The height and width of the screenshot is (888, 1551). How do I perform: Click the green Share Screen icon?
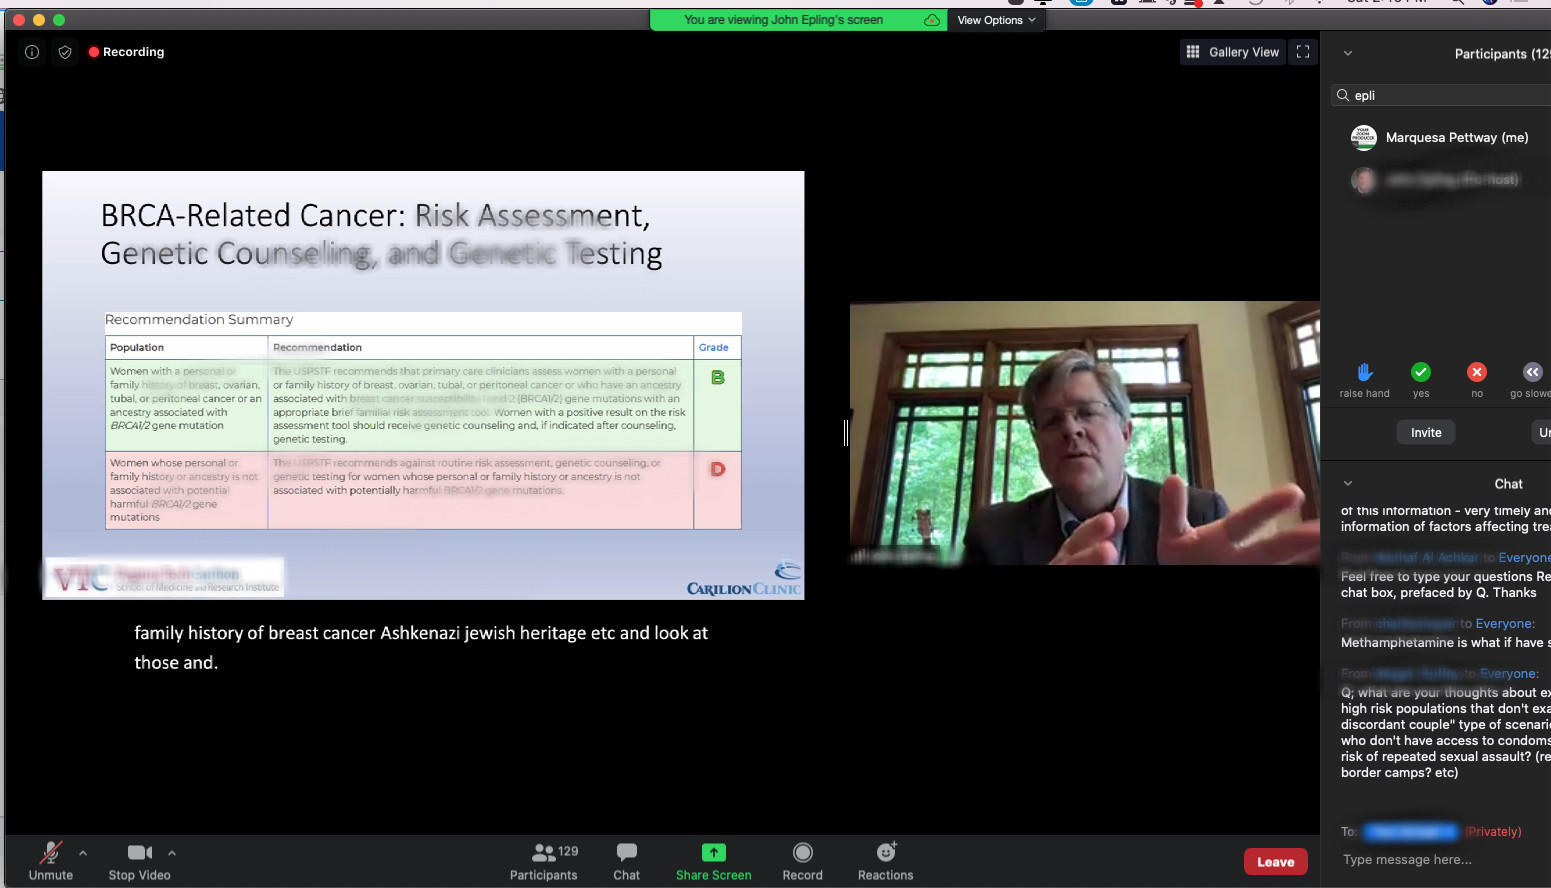pyautogui.click(x=713, y=852)
